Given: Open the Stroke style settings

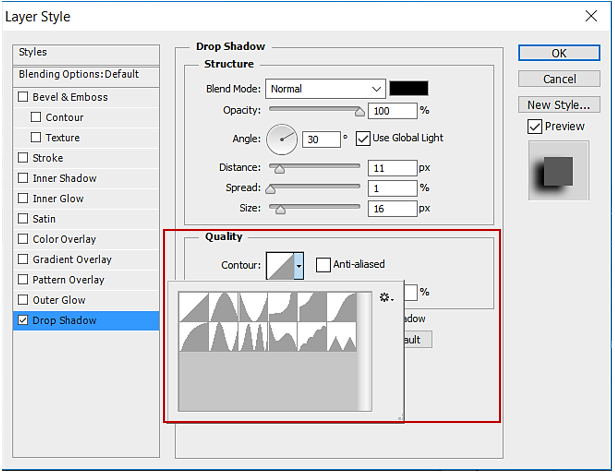Looking at the screenshot, I should pos(48,158).
